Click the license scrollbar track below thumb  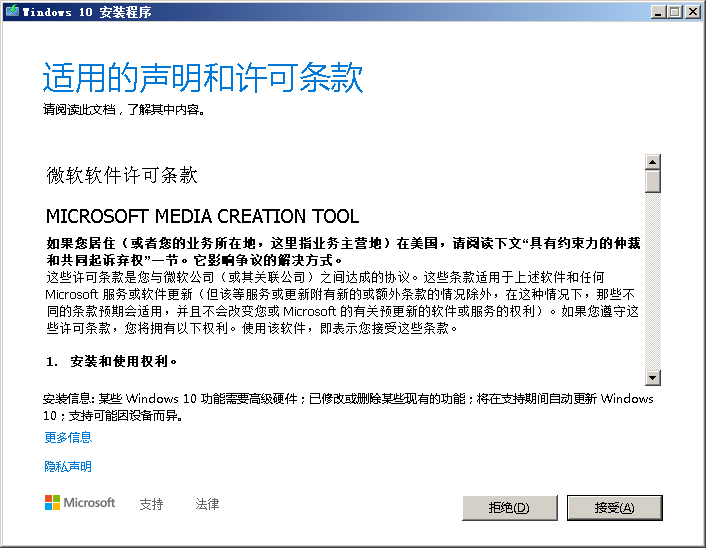652,281
